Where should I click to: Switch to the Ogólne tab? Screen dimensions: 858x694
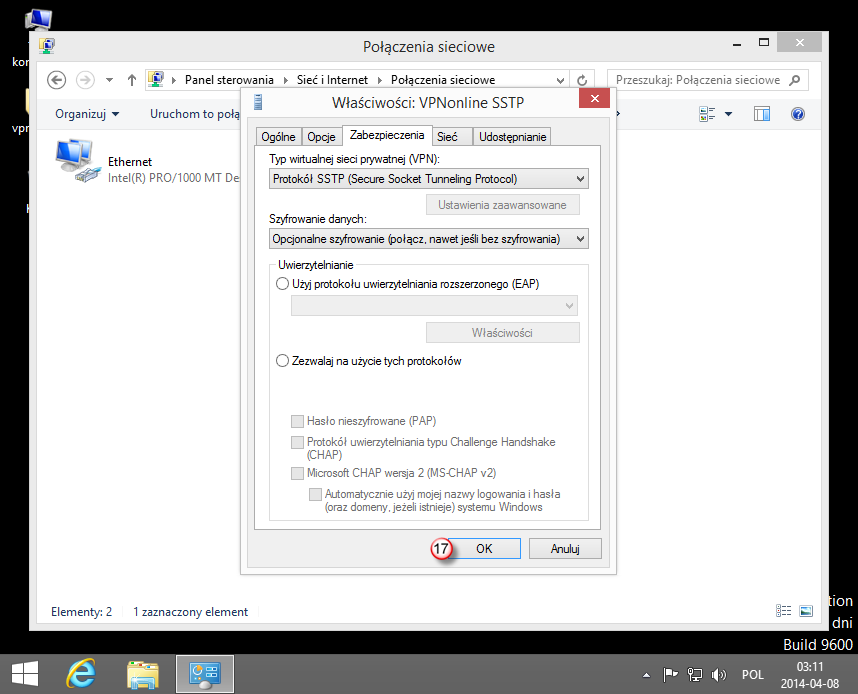279,137
